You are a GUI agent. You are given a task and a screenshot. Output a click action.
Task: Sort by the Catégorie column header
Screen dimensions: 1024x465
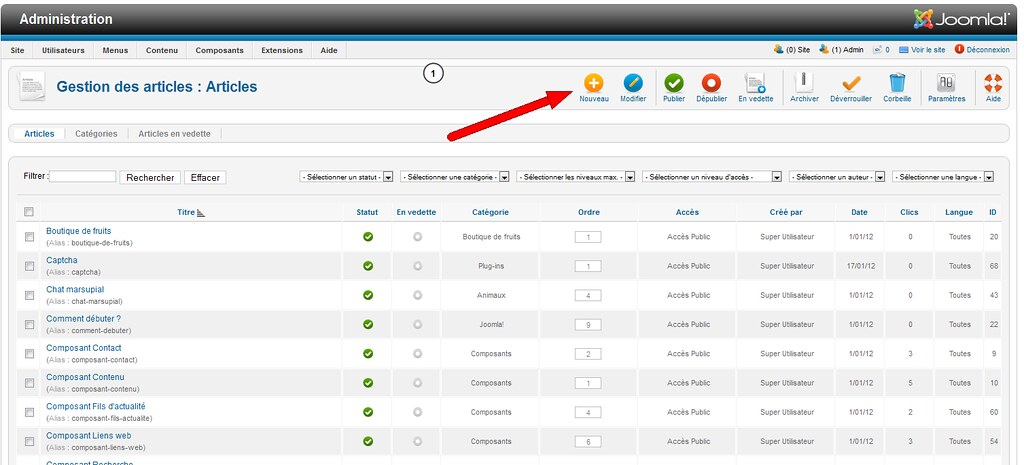click(x=490, y=212)
